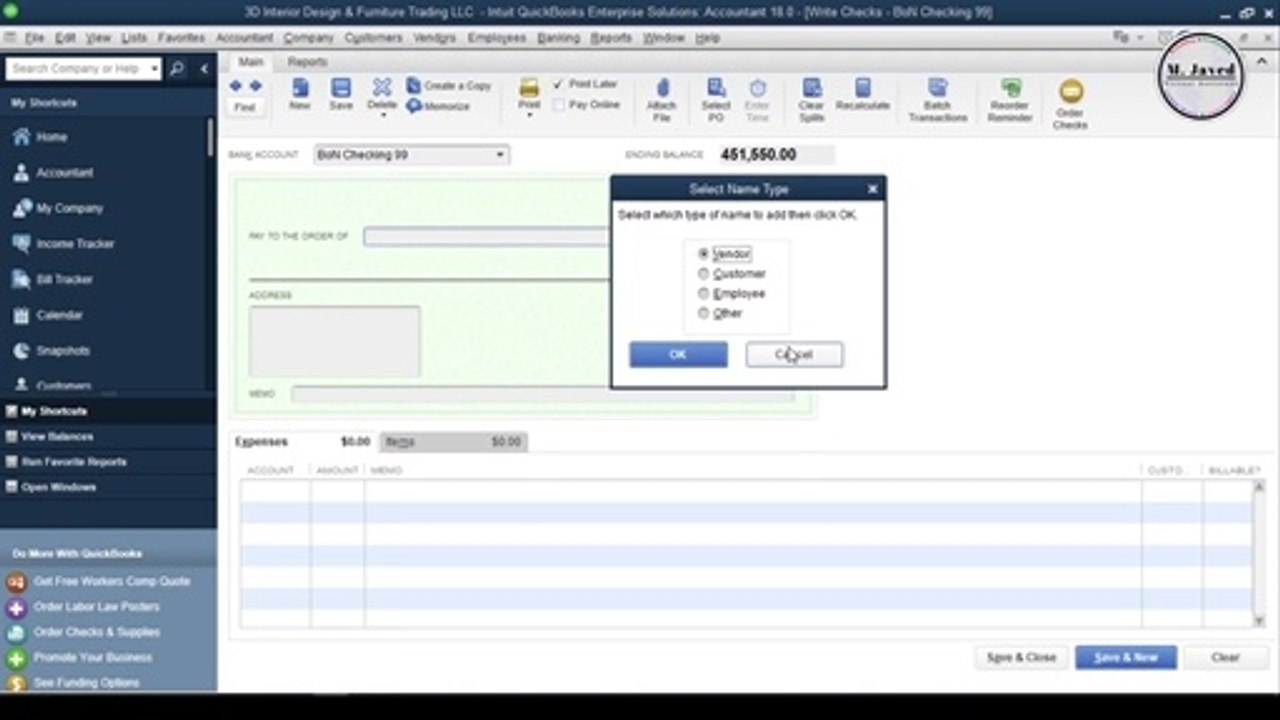Click the Recalculate icon
Screen dimensions: 1280x720
tap(862, 88)
